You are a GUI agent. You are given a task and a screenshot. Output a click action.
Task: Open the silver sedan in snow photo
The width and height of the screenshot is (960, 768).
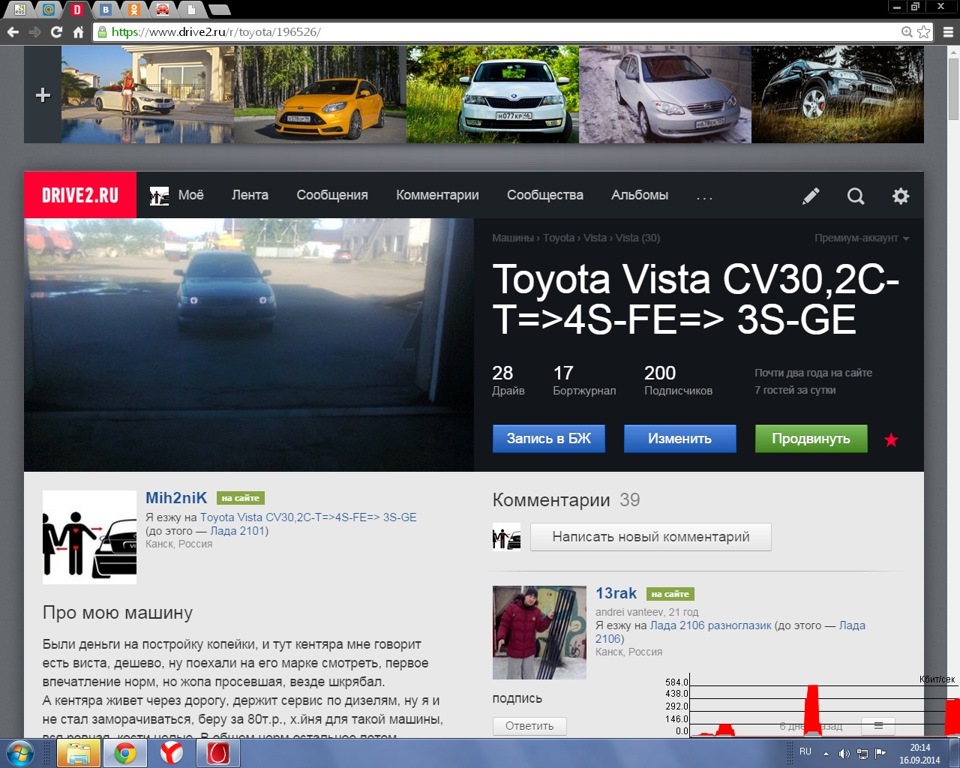665,94
